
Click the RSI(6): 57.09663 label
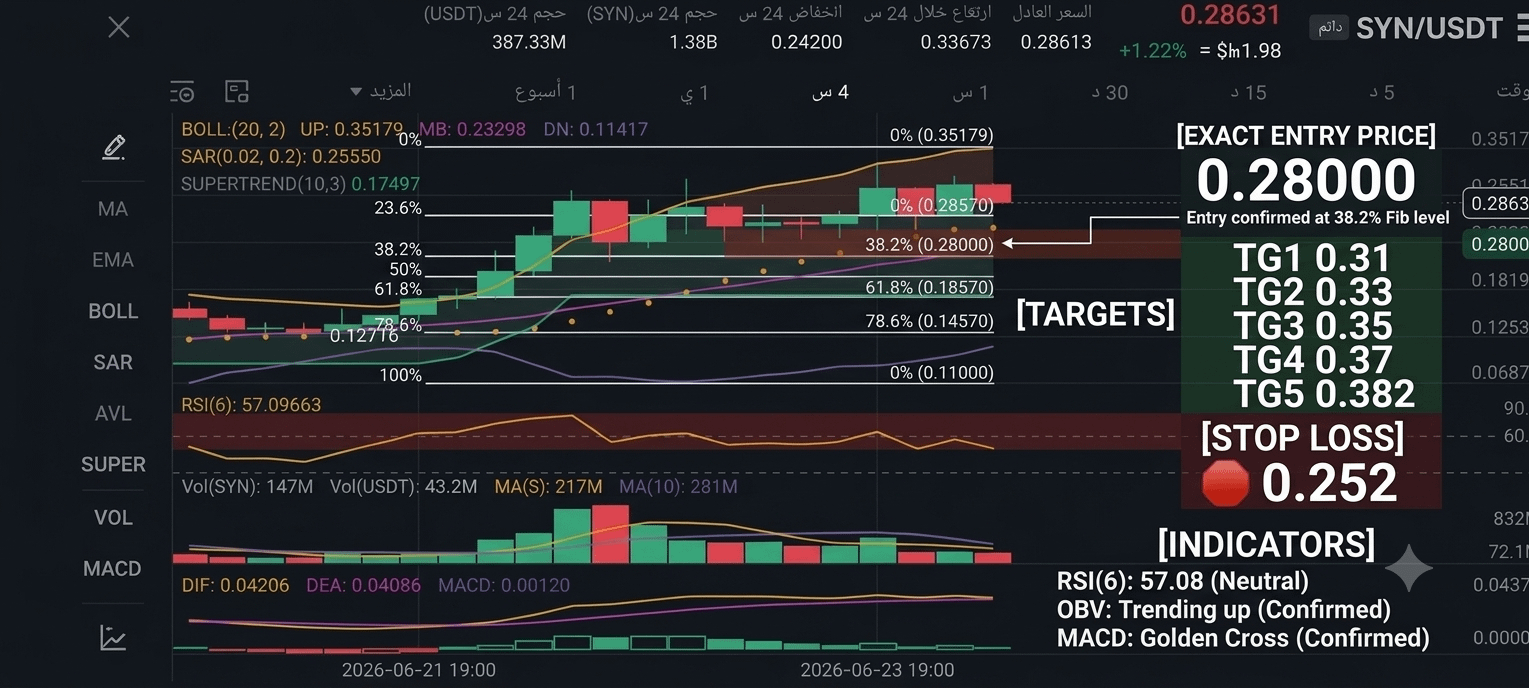pyautogui.click(x=251, y=405)
